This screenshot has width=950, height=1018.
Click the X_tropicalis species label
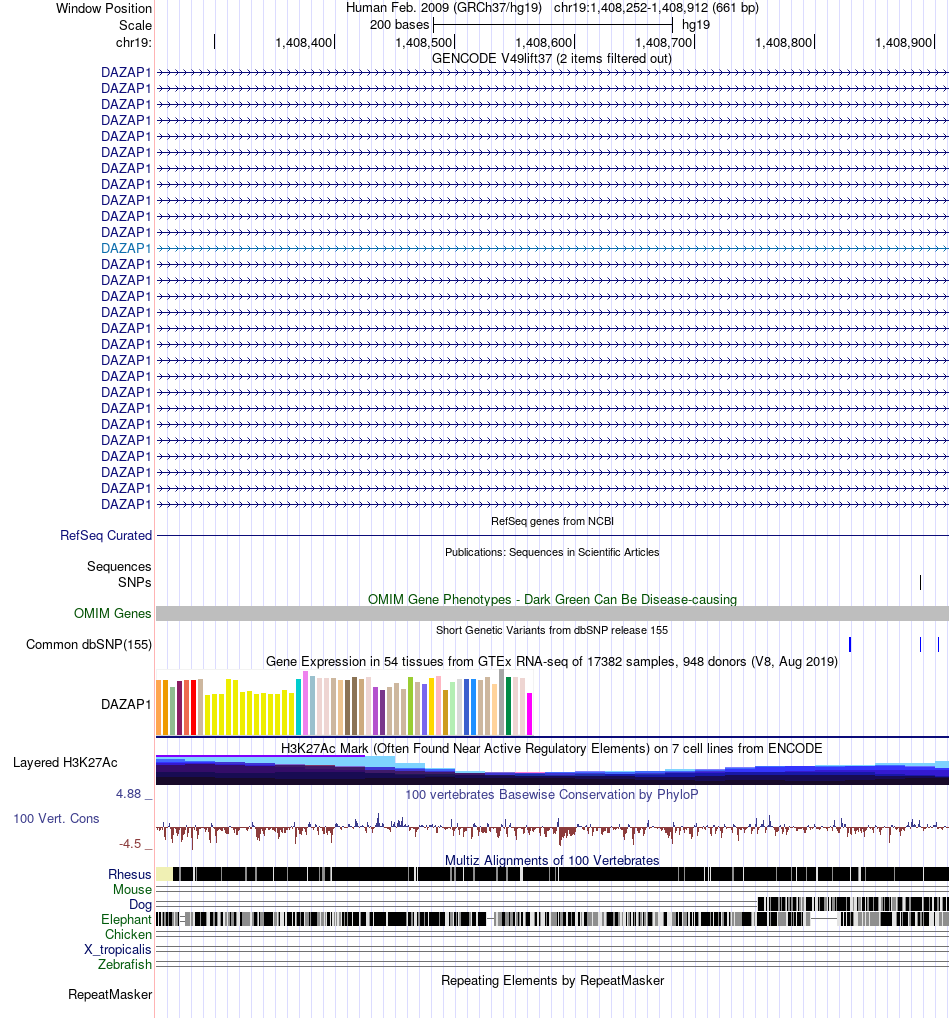[x=118, y=949]
